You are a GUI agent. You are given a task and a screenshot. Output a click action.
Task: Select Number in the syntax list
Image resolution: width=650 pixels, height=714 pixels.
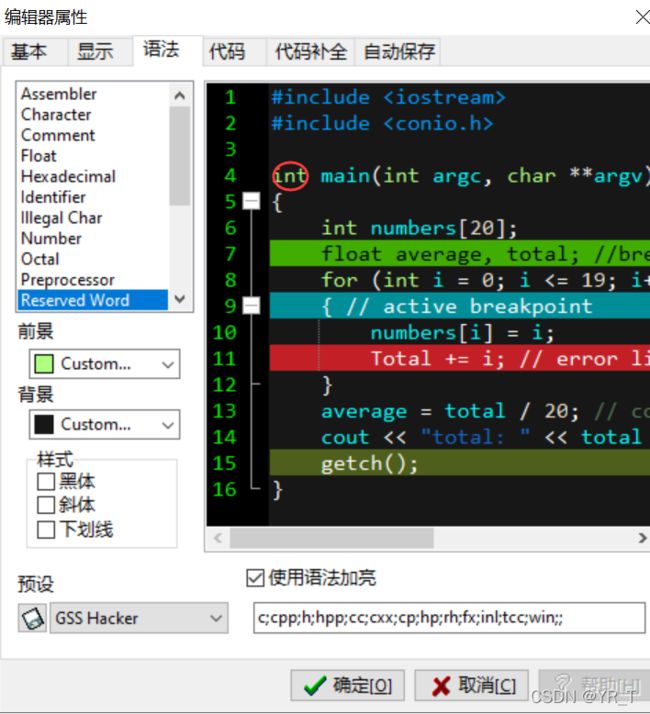93,238
